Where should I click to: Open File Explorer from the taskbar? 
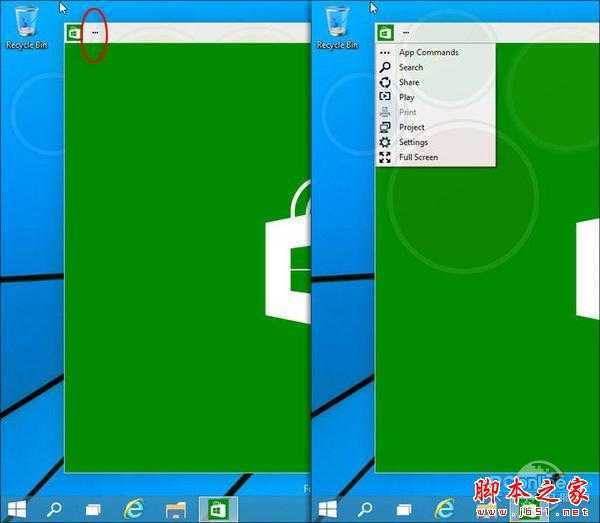(176, 510)
